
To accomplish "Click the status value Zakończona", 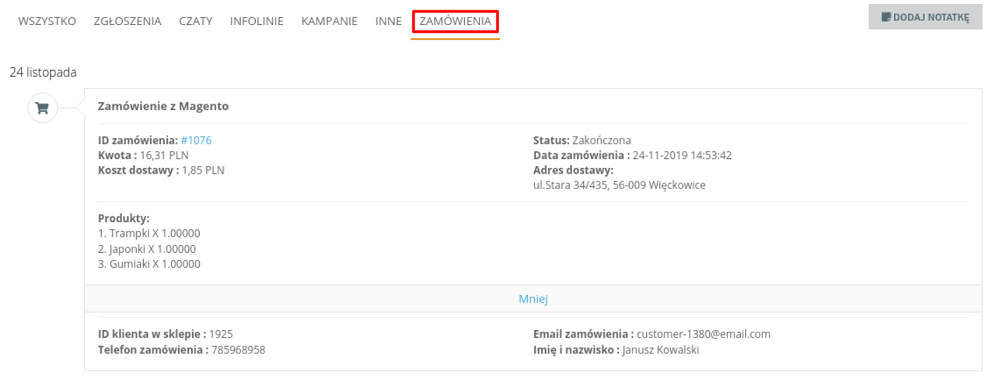I will click(x=602, y=140).
